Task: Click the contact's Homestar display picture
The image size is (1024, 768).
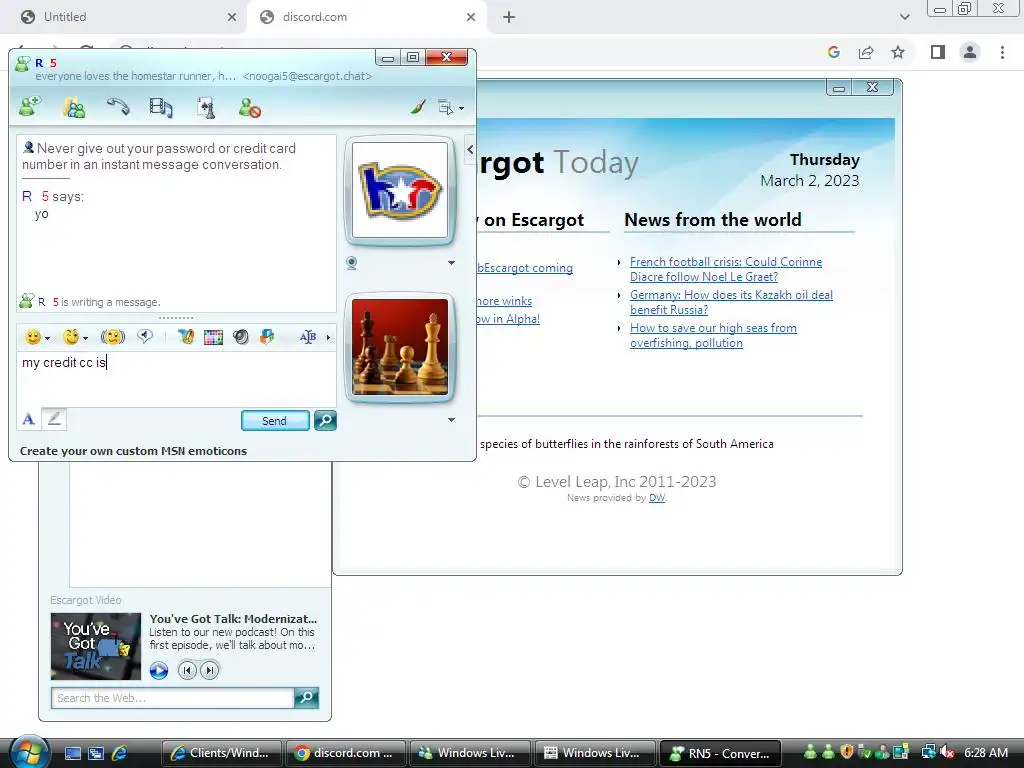Action: click(400, 191)
